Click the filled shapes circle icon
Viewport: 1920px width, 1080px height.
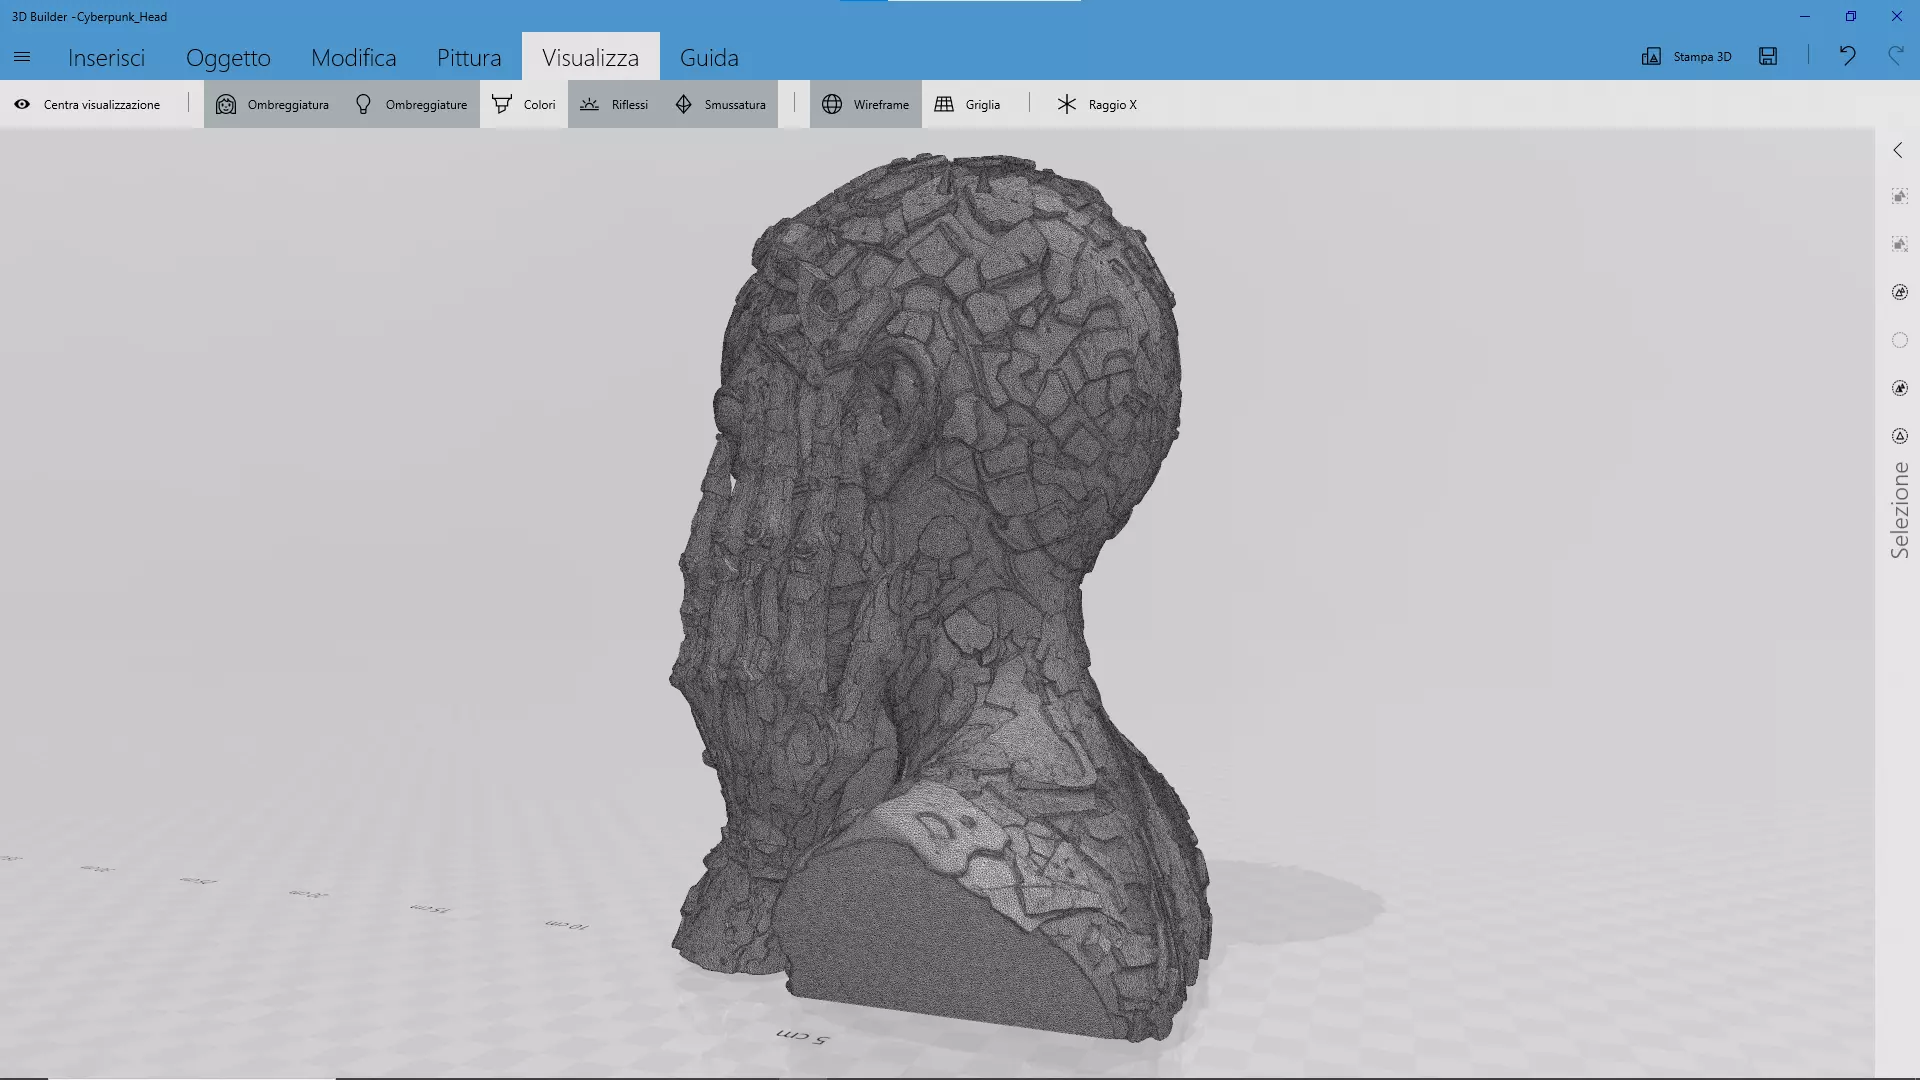click(1900, 388)
